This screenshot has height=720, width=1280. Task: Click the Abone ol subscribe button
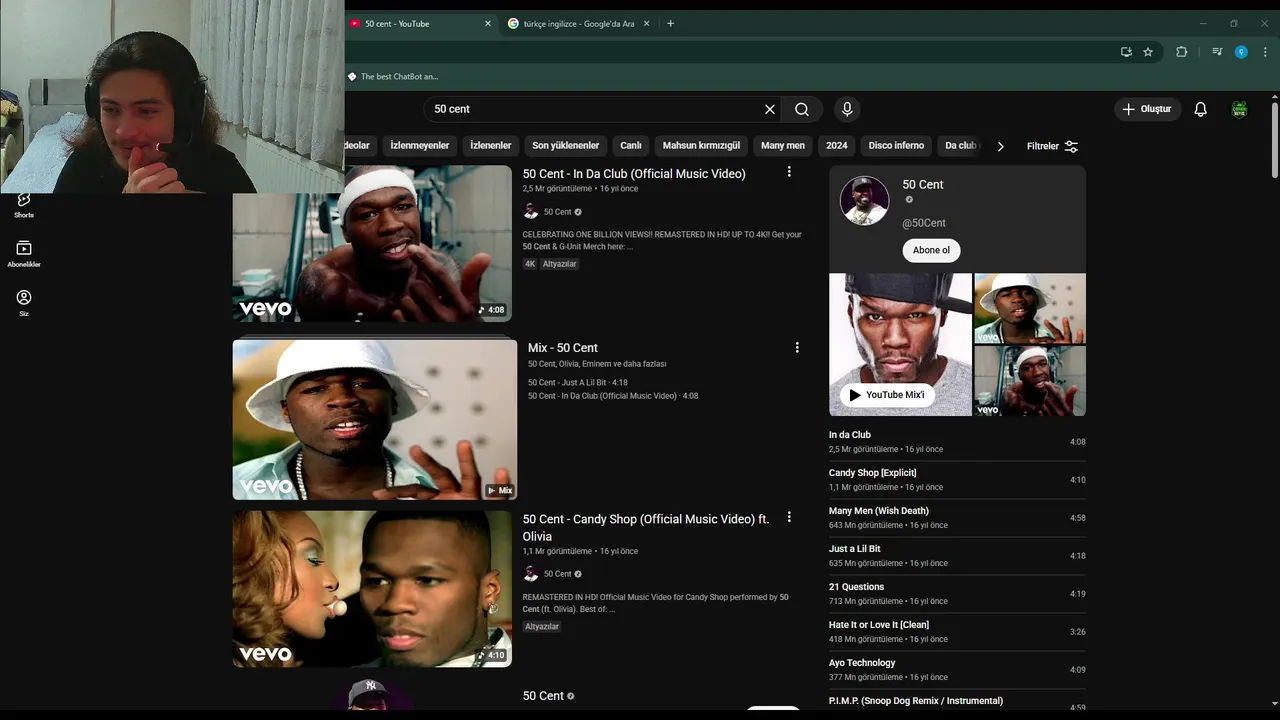[931, 250]
